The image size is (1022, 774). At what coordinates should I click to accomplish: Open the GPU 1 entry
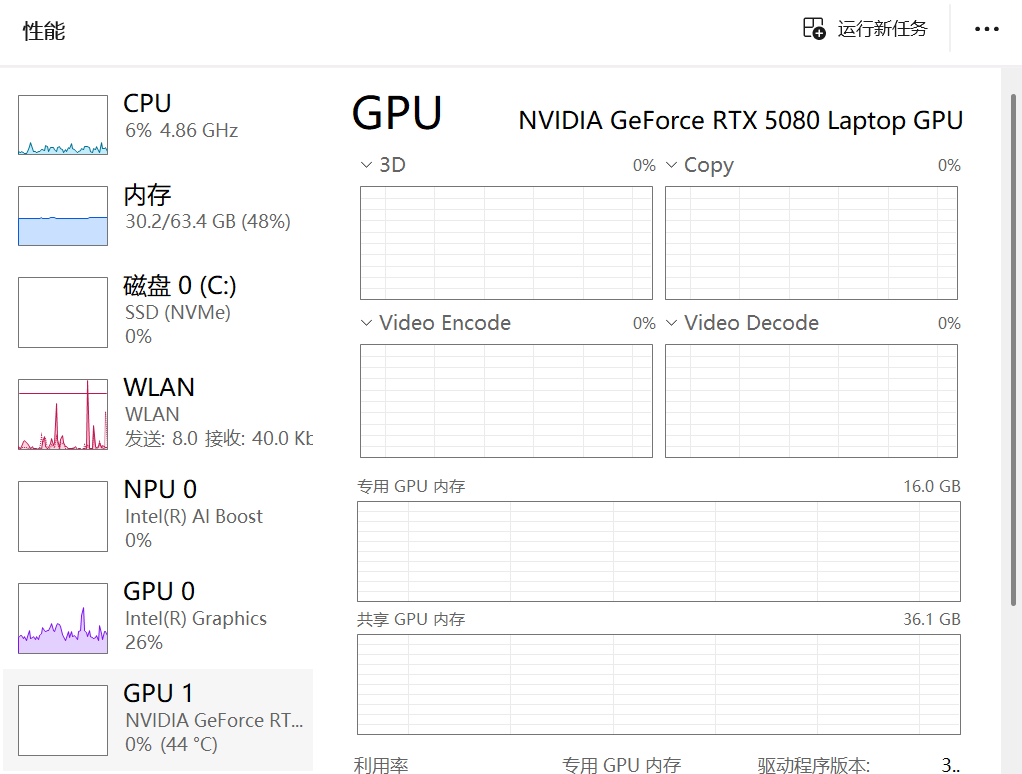click(158, 720)
